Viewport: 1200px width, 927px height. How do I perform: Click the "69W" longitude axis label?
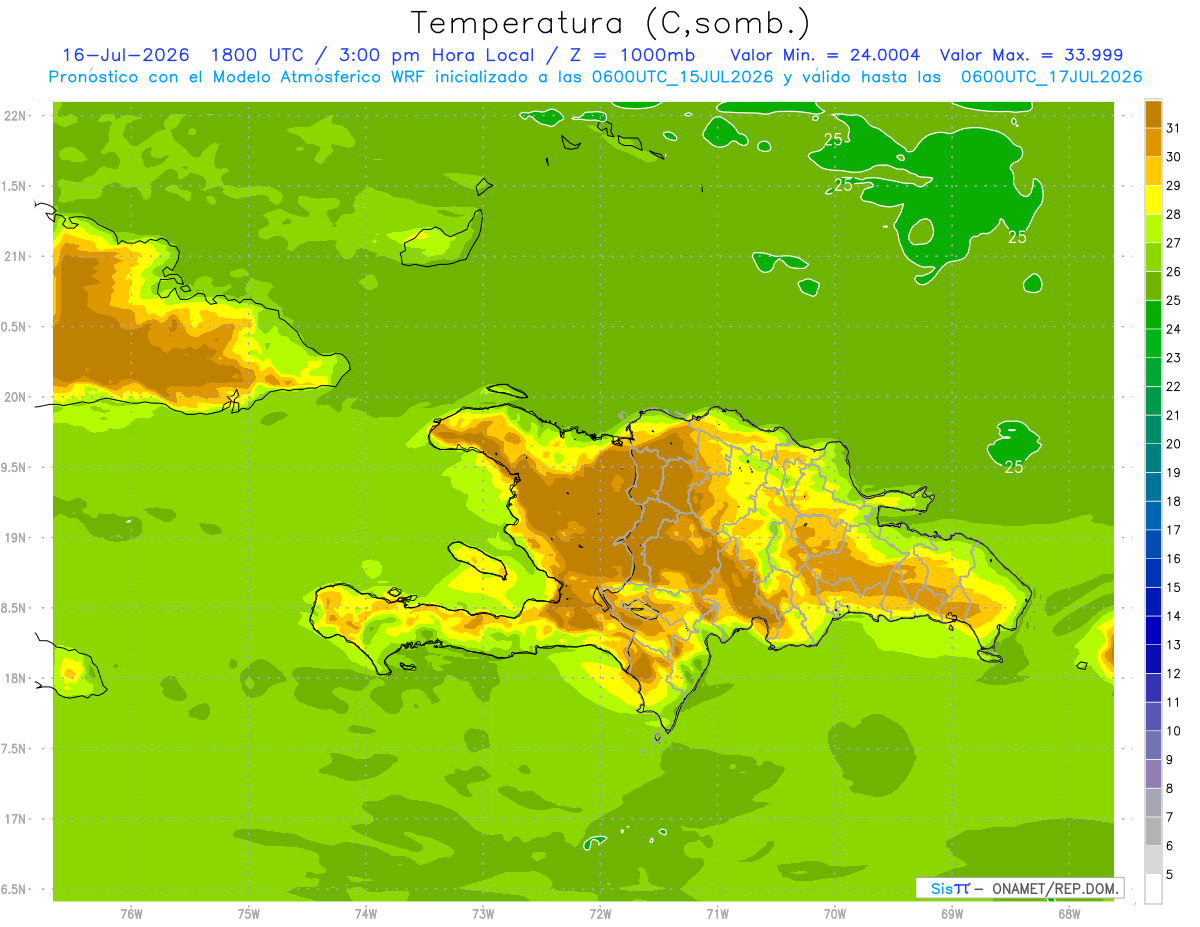[952, 913]
